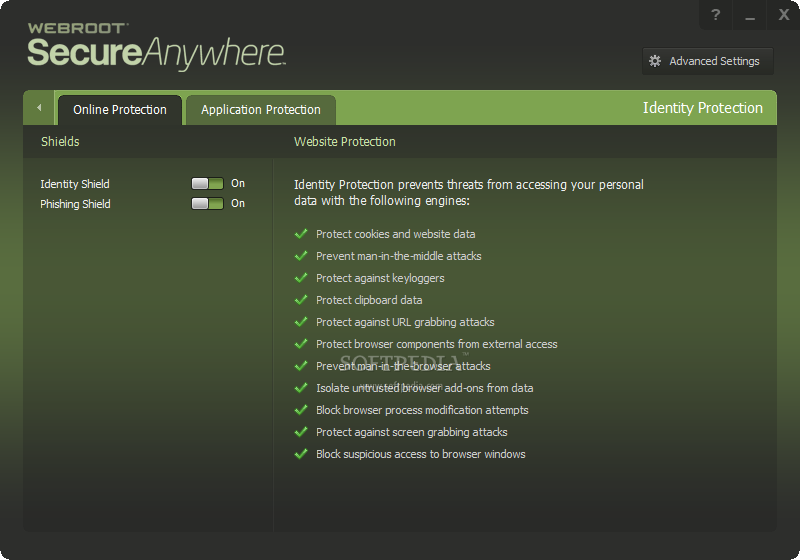
Task: Click text 'Protect browser components from external access'
Action: (437, 344)
